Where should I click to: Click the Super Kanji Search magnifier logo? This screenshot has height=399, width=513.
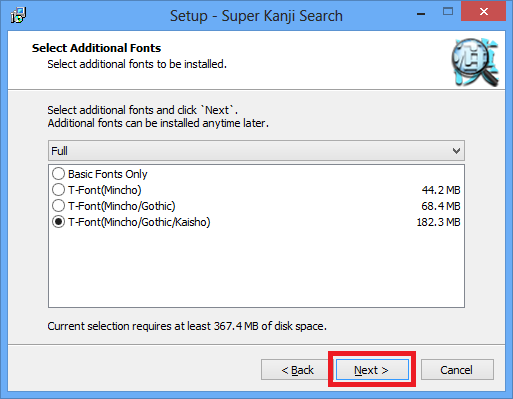pos(475,62)
